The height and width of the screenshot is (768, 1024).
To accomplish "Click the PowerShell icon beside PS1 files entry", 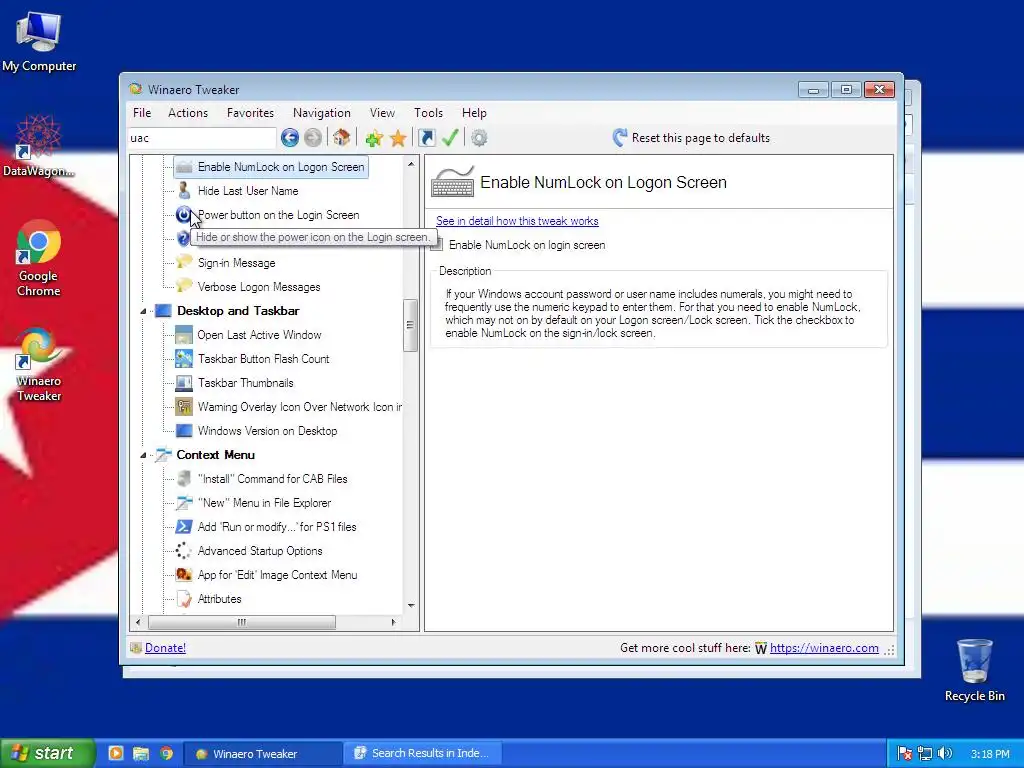I will tap(184, 527).
